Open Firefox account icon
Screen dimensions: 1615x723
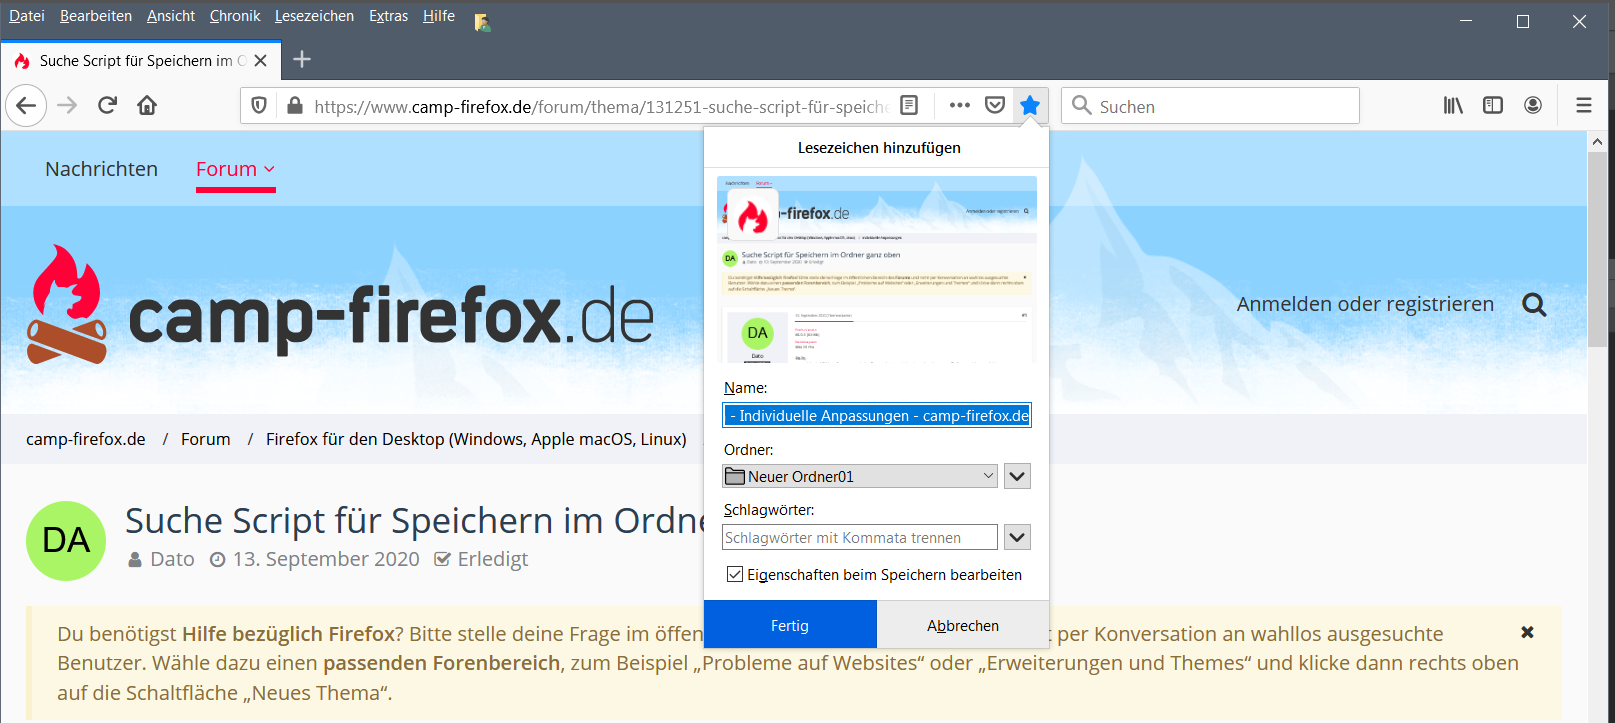pyautogui.click(x=1532, y=105)
